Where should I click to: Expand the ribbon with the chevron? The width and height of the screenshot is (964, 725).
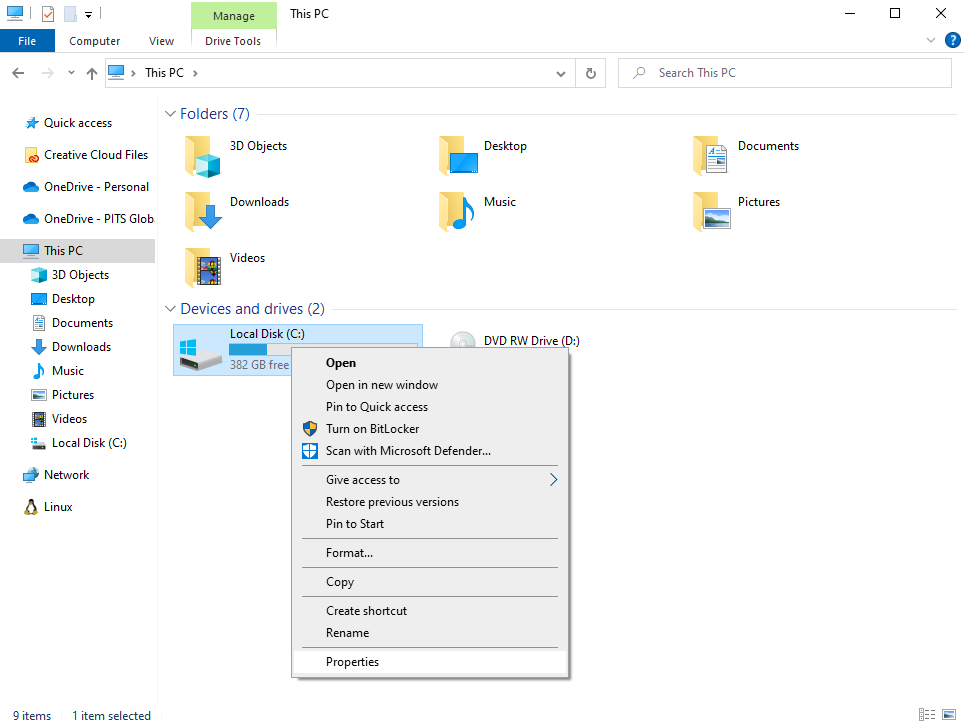point(930,41)
